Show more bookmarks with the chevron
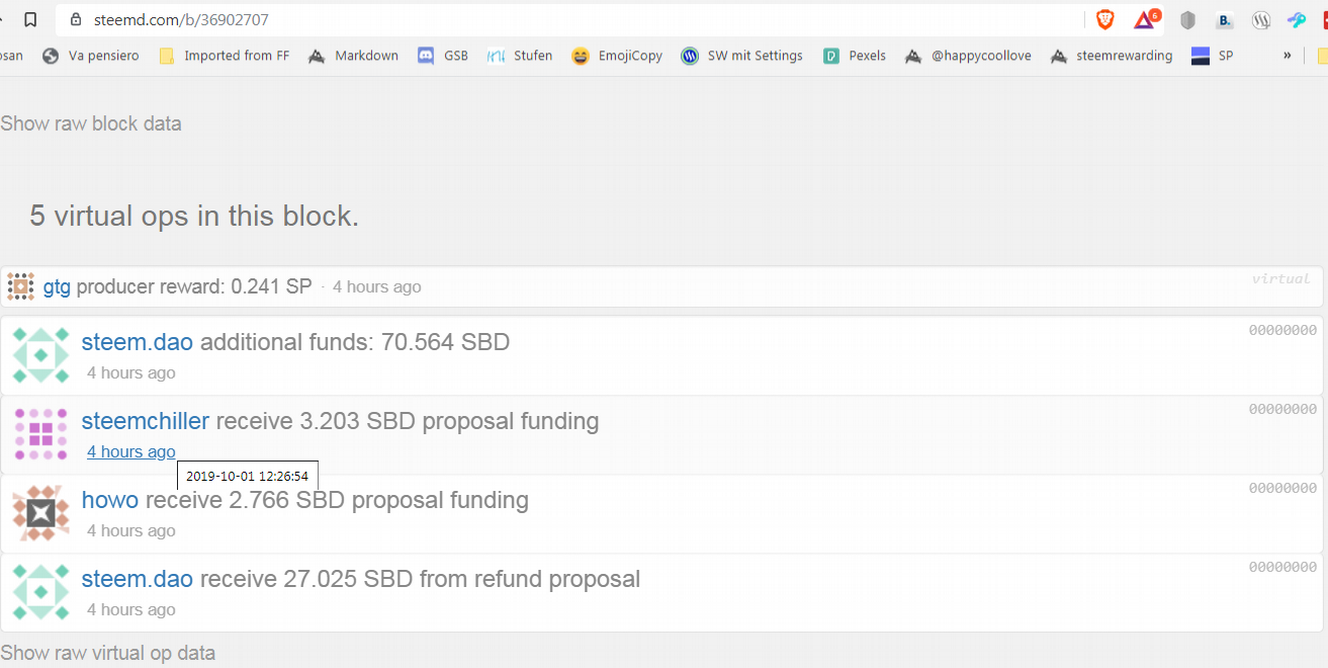The image size is (1328, 668). point(1287,56)
